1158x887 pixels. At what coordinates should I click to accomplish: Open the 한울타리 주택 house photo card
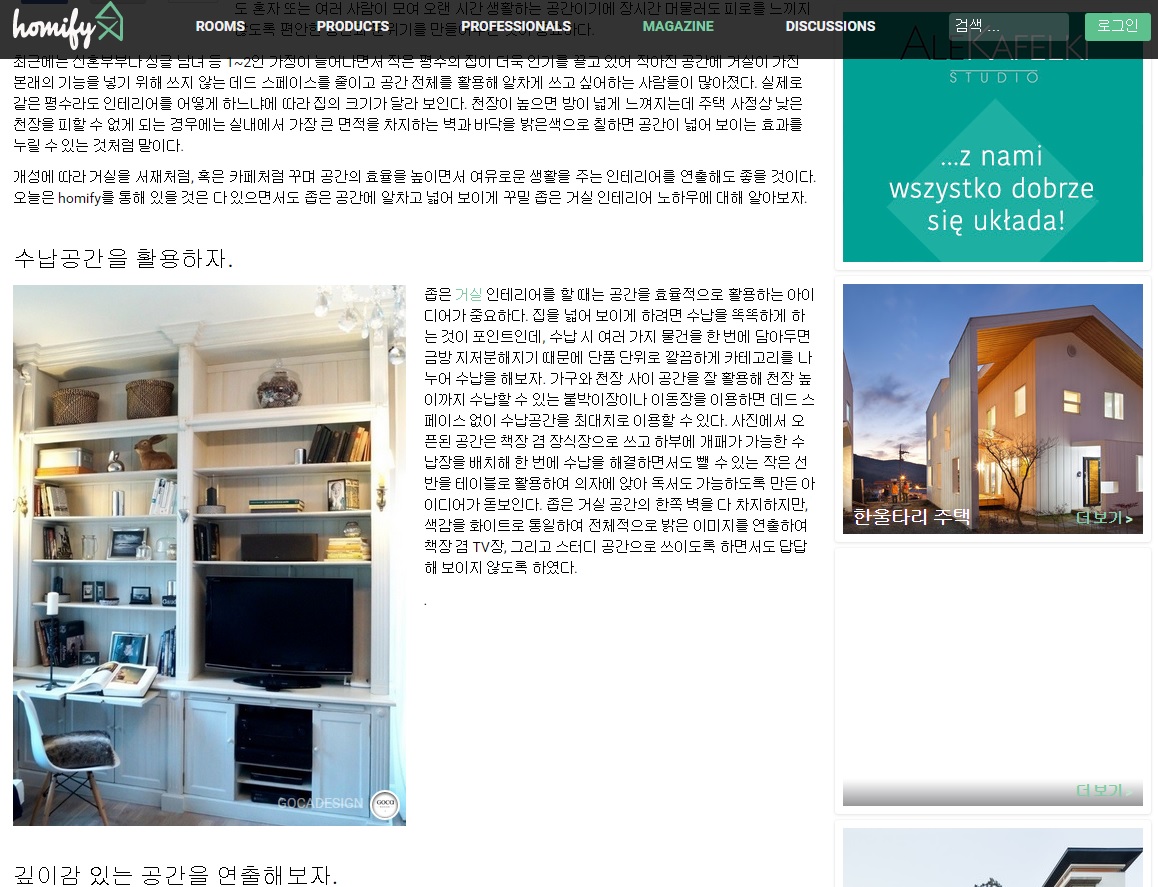(x=993, y=408)
